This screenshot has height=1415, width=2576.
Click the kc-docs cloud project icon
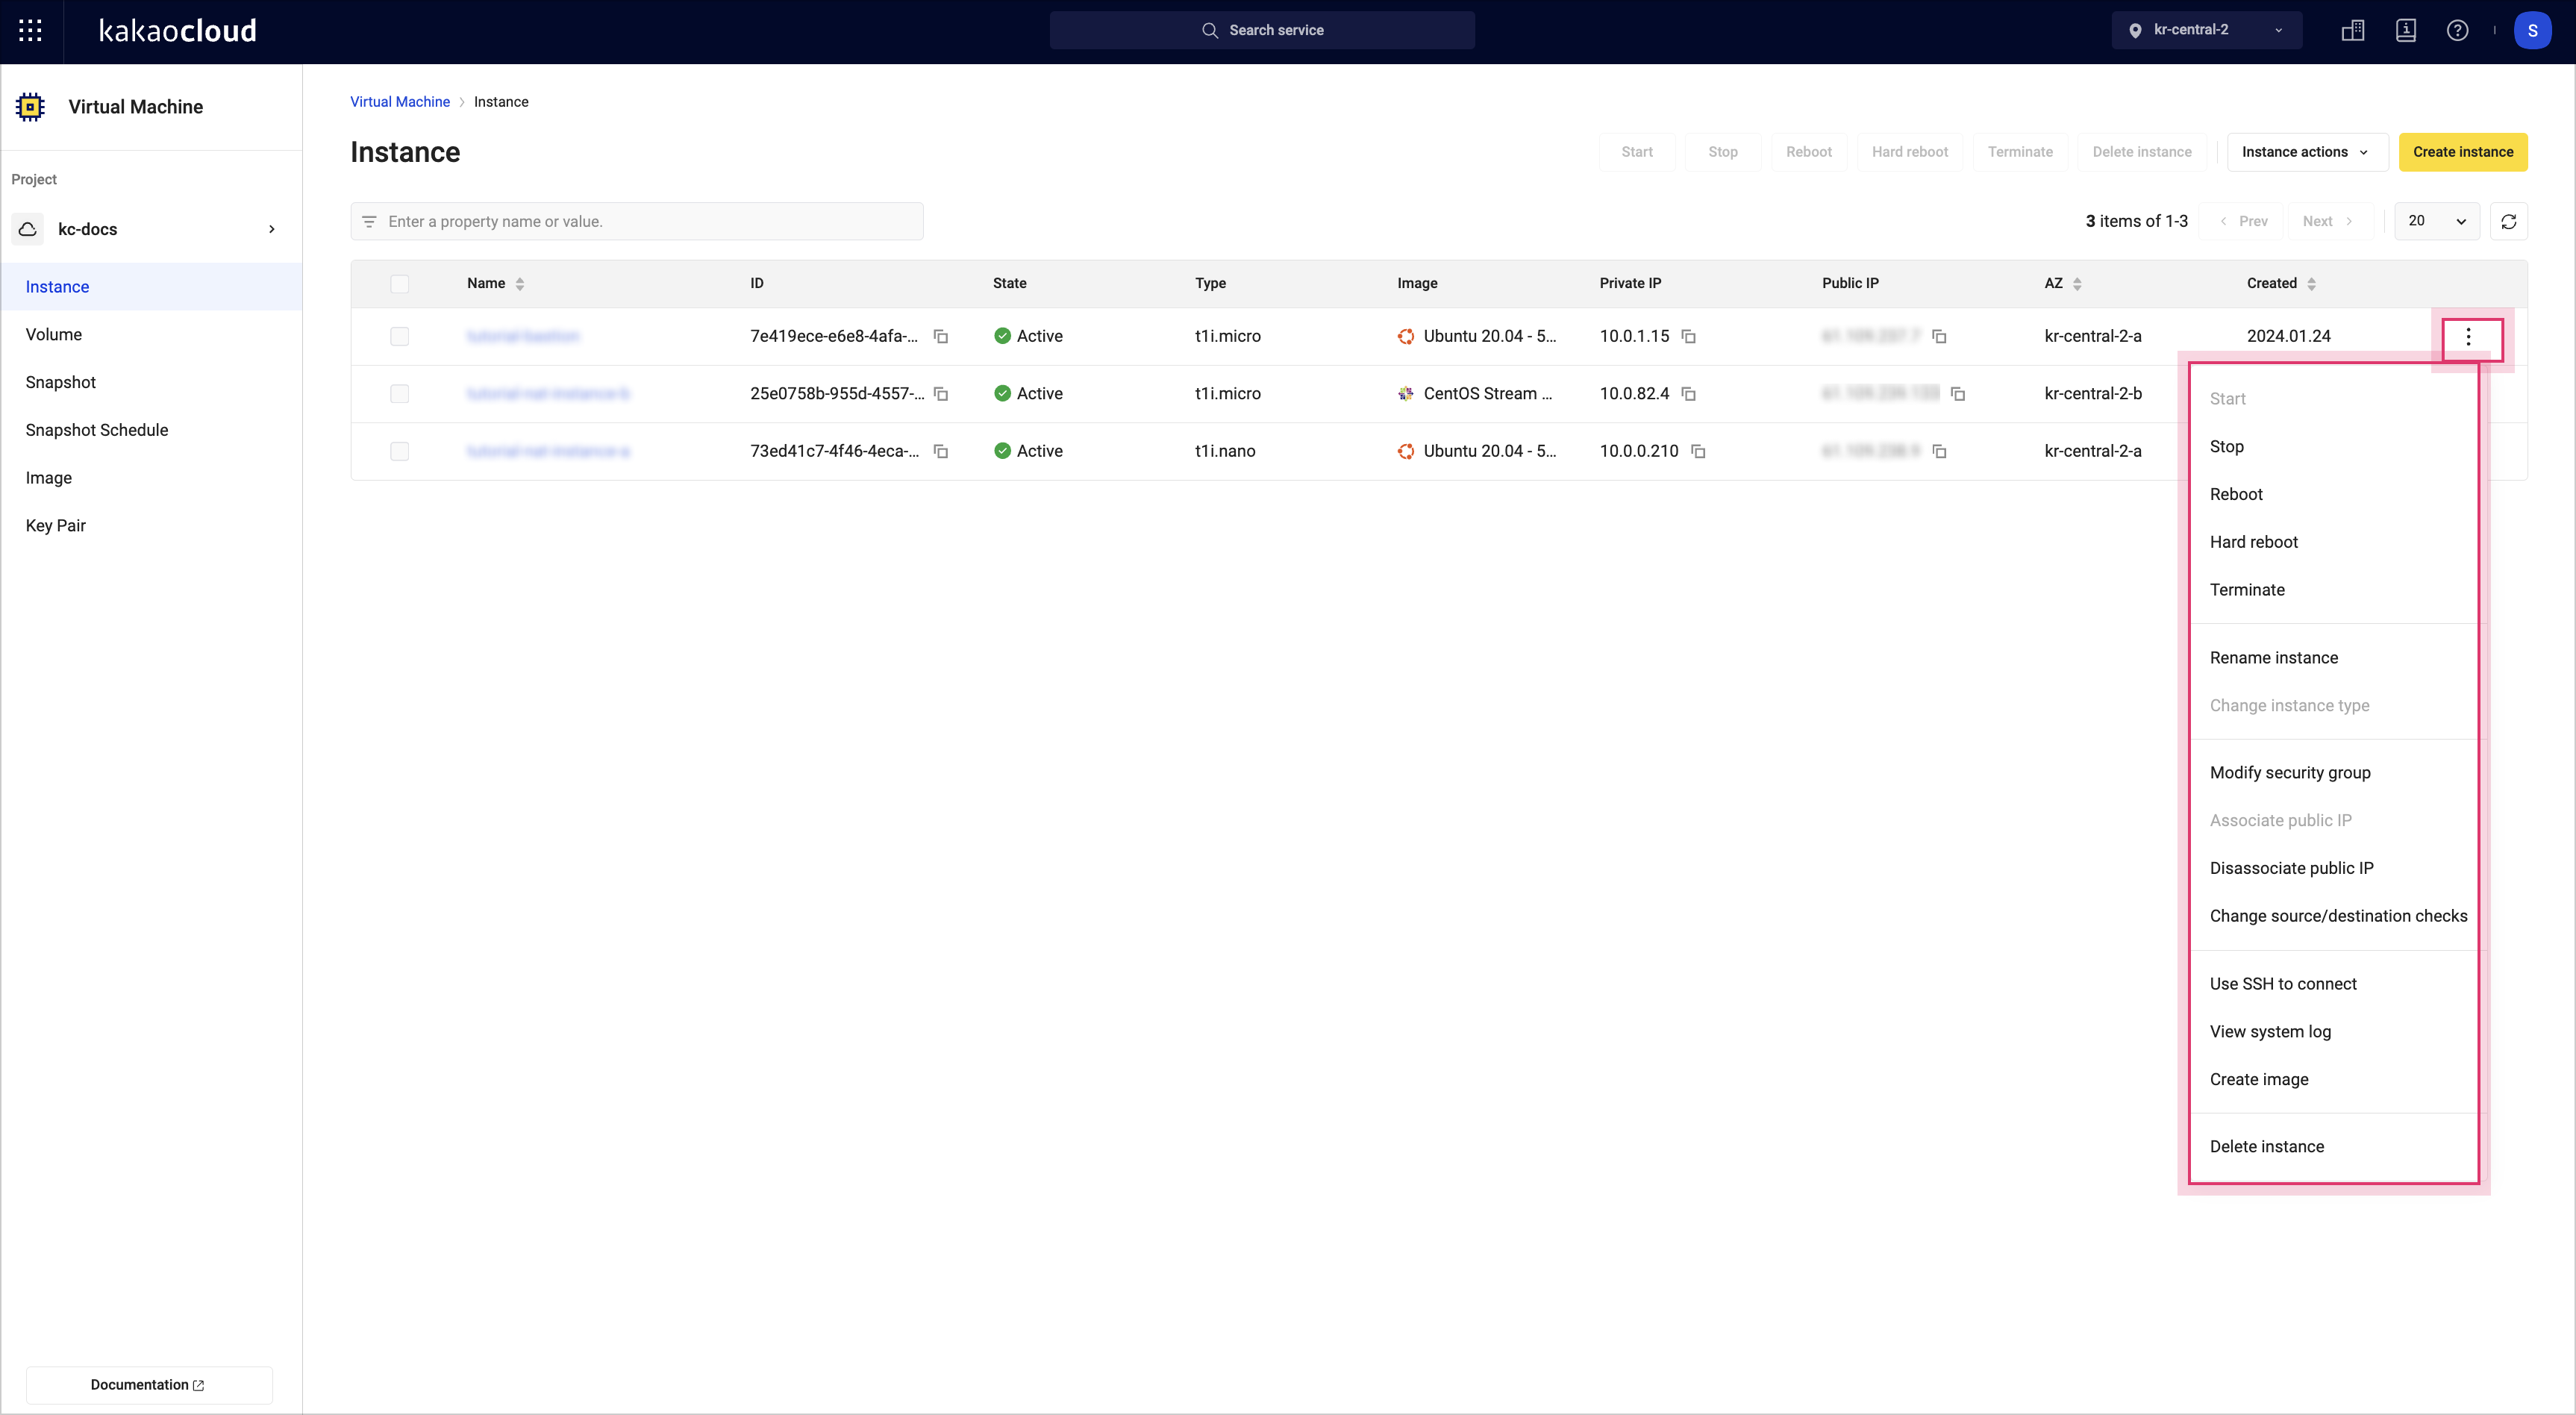[x=28, y=229]
